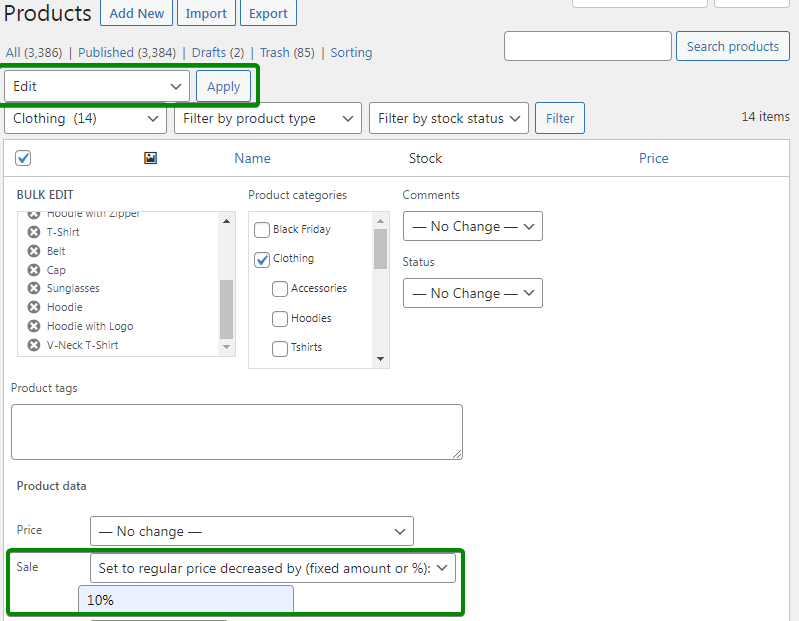Sort products by Name column

click(252, 158)
